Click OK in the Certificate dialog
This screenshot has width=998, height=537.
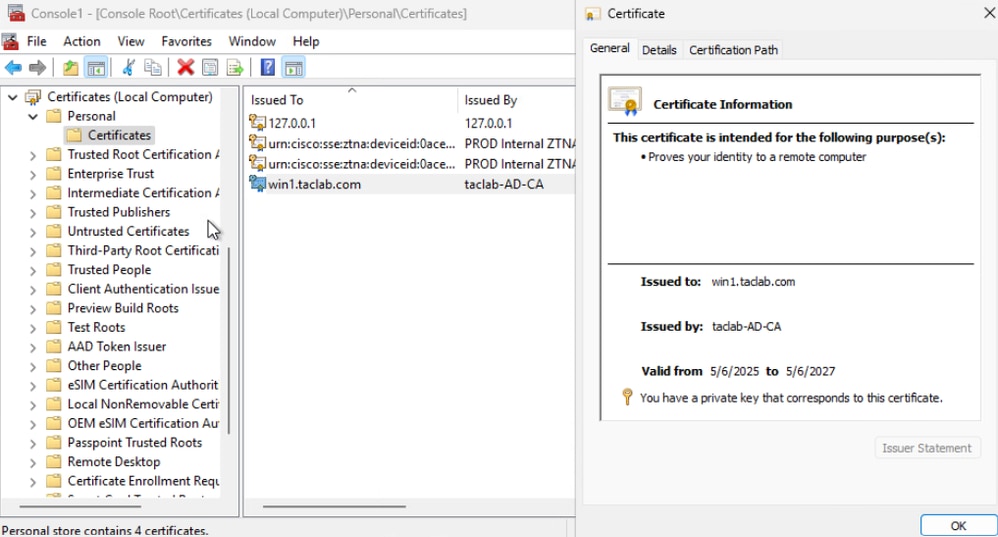pos(958,526)
